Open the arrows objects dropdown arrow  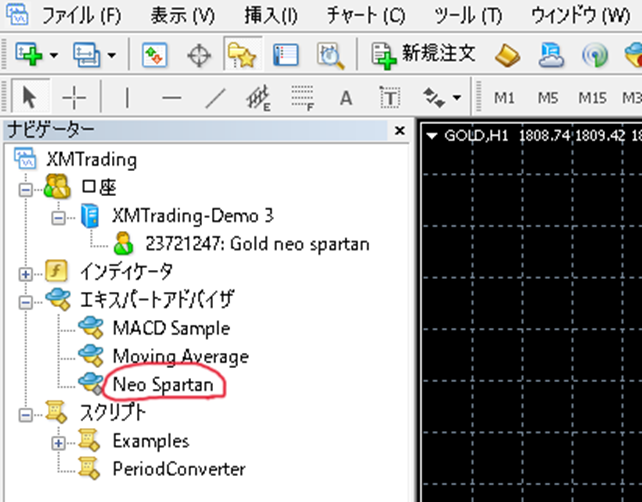click(x=457, y=98)
